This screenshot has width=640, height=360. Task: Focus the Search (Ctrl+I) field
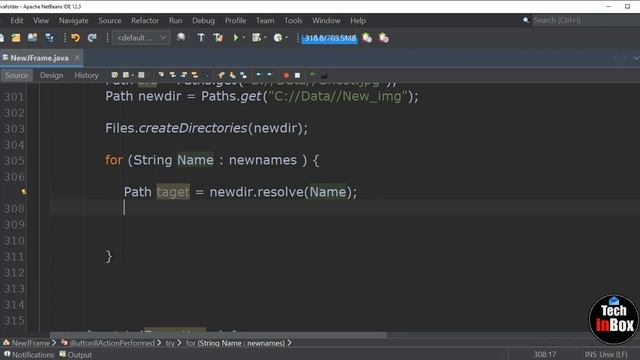tap(585, 20)
